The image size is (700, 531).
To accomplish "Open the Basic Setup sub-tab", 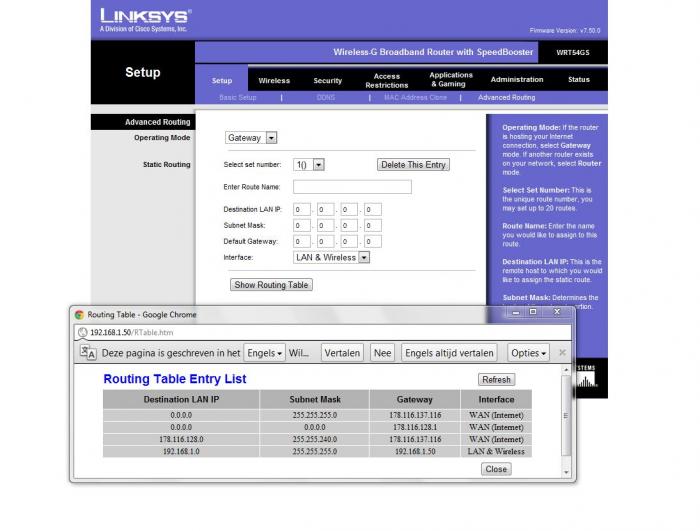I will click(x=238, y=97).
